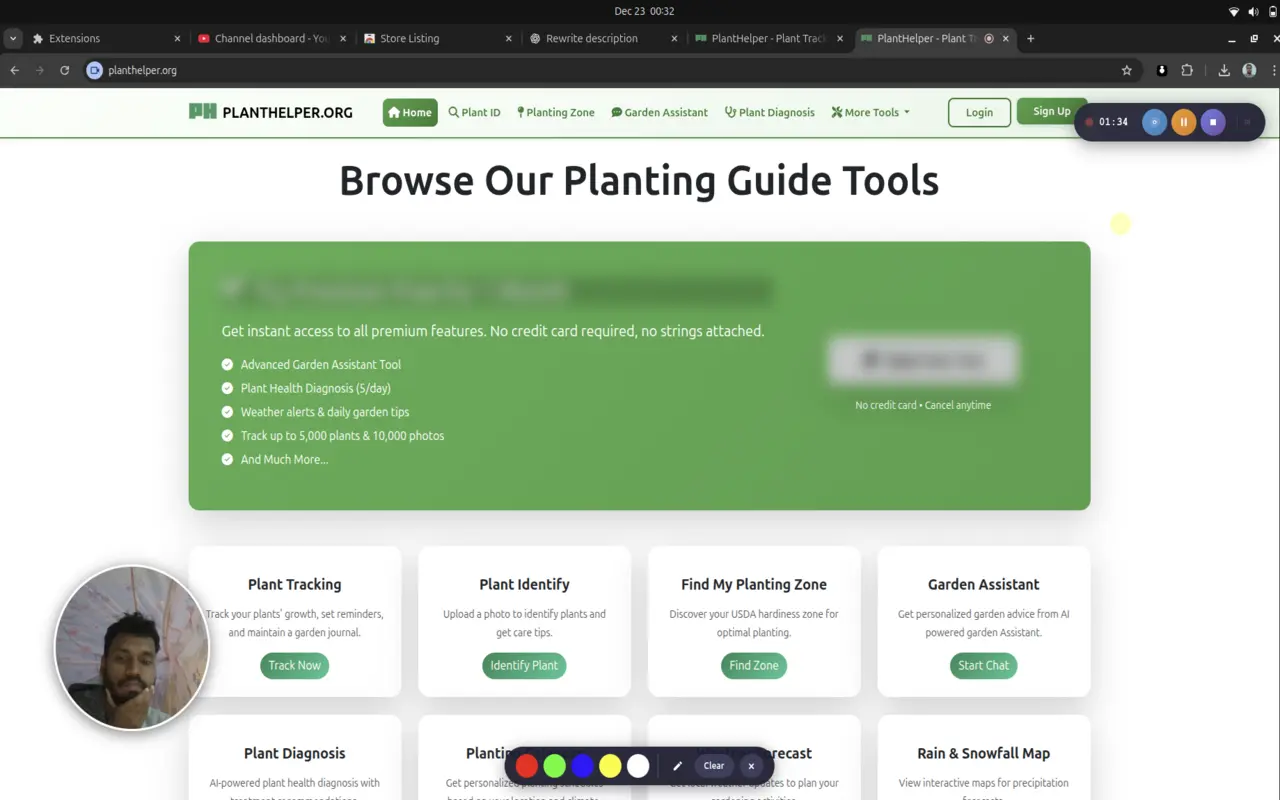The image size is (1280, 800).
Task: Click the Garden Assistant card title
Action: 984,584
